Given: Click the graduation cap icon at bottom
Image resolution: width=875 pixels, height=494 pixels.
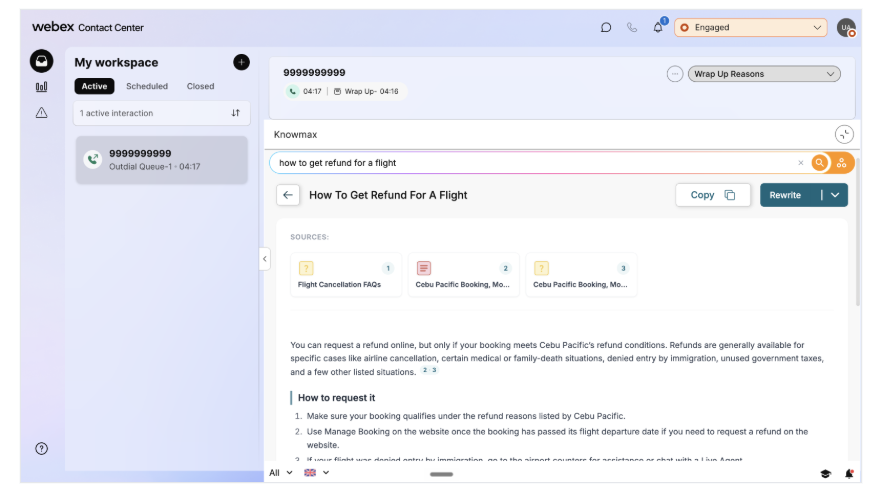Looking at the screenshot, I should 825,473.
